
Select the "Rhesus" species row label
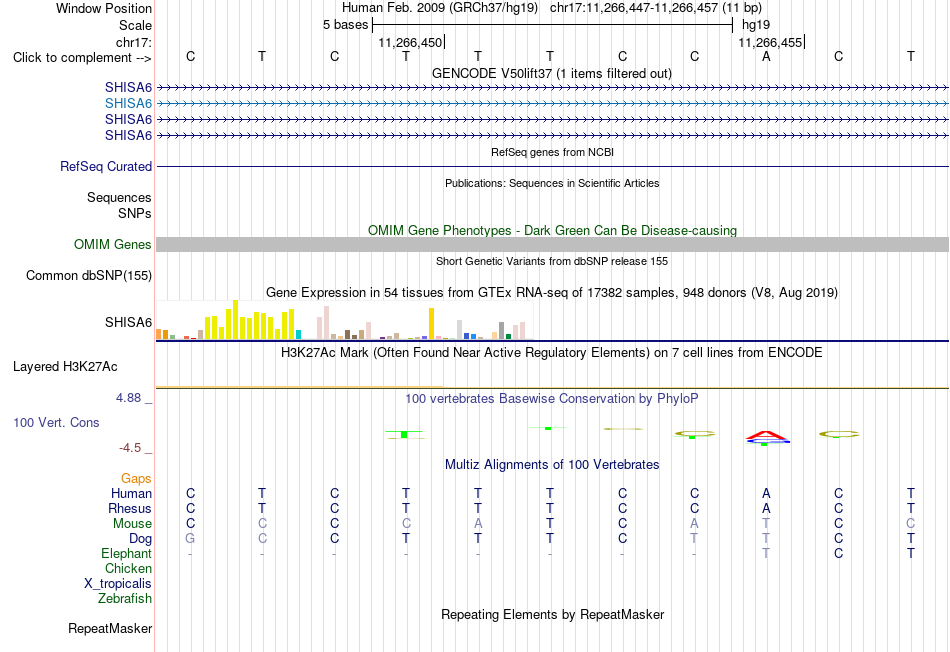pyautogui.click(x=130, y=508)
